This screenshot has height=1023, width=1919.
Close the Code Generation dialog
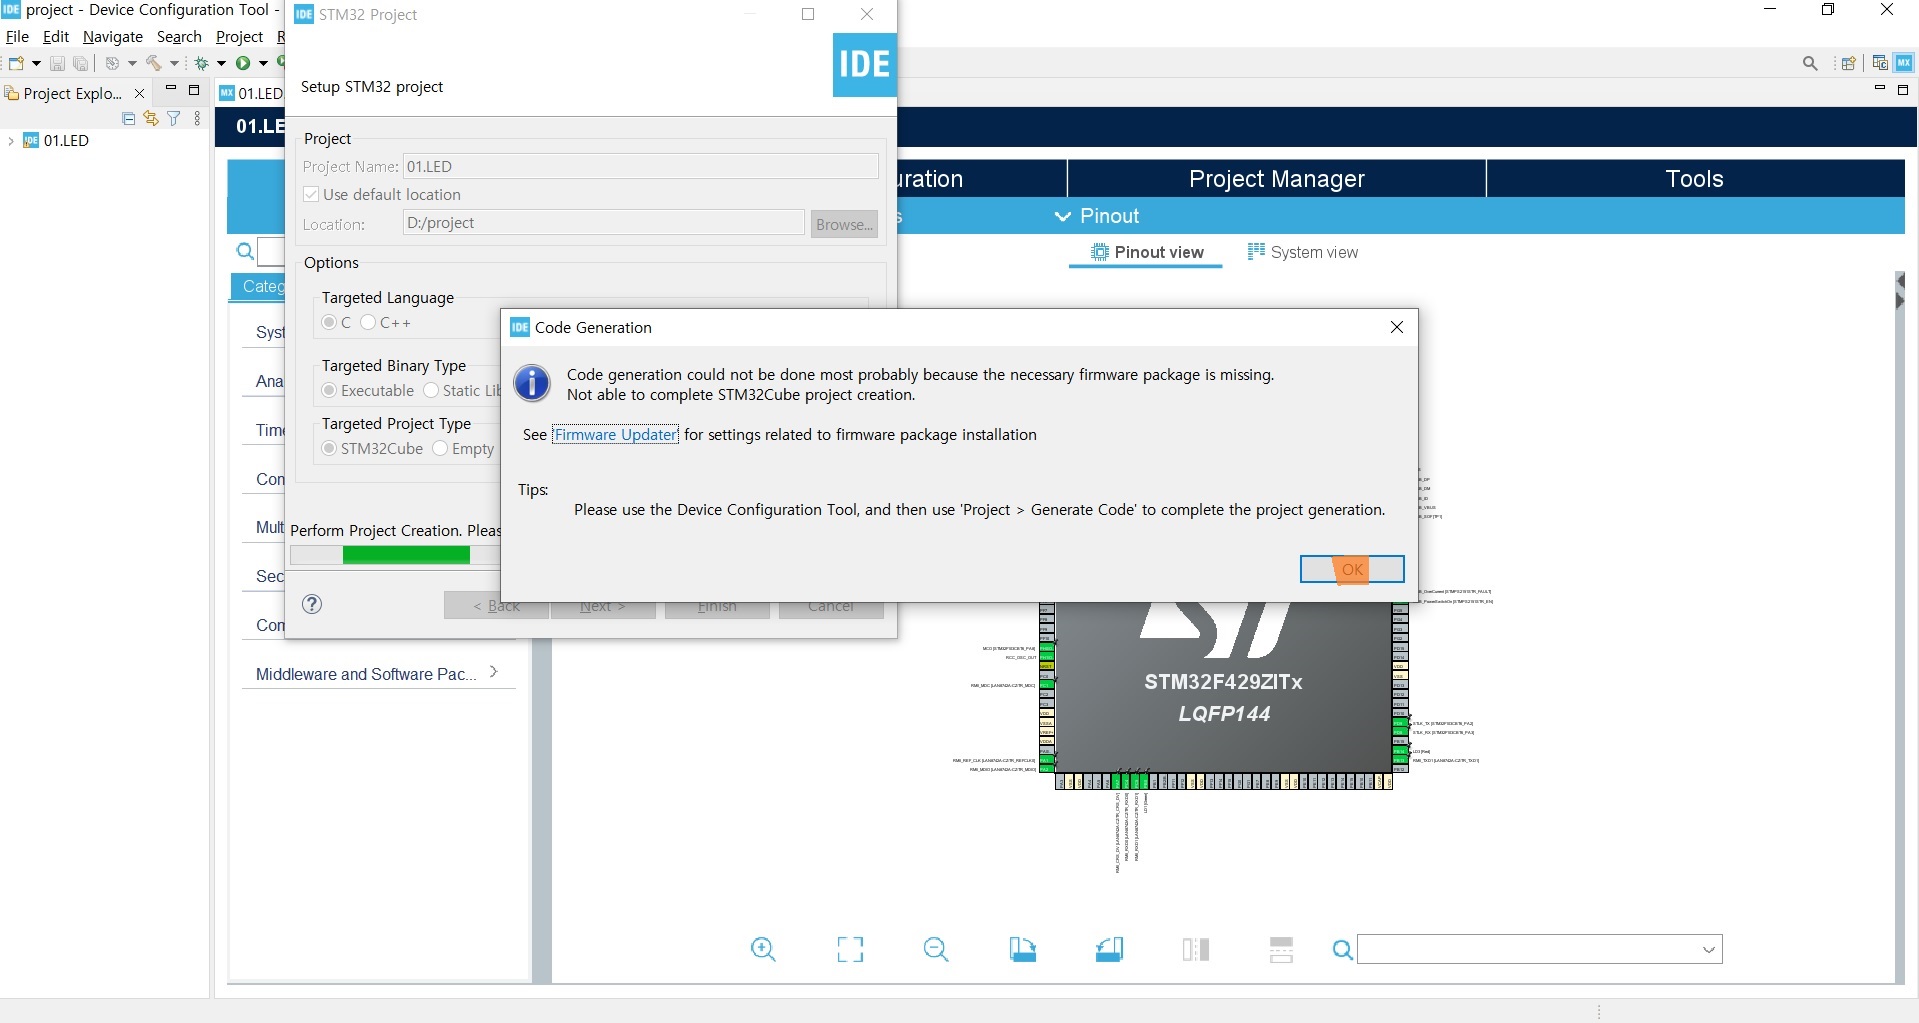pyautogui.click(x=1397, y=327)
